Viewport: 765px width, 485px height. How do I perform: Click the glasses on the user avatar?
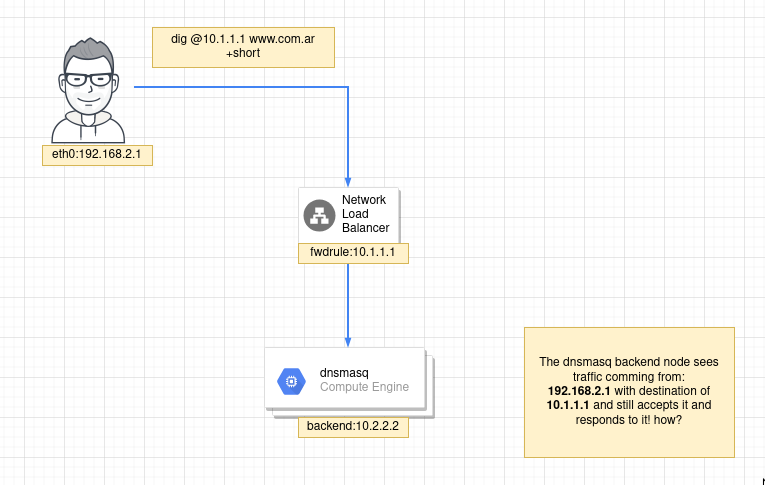coord(88,80)
